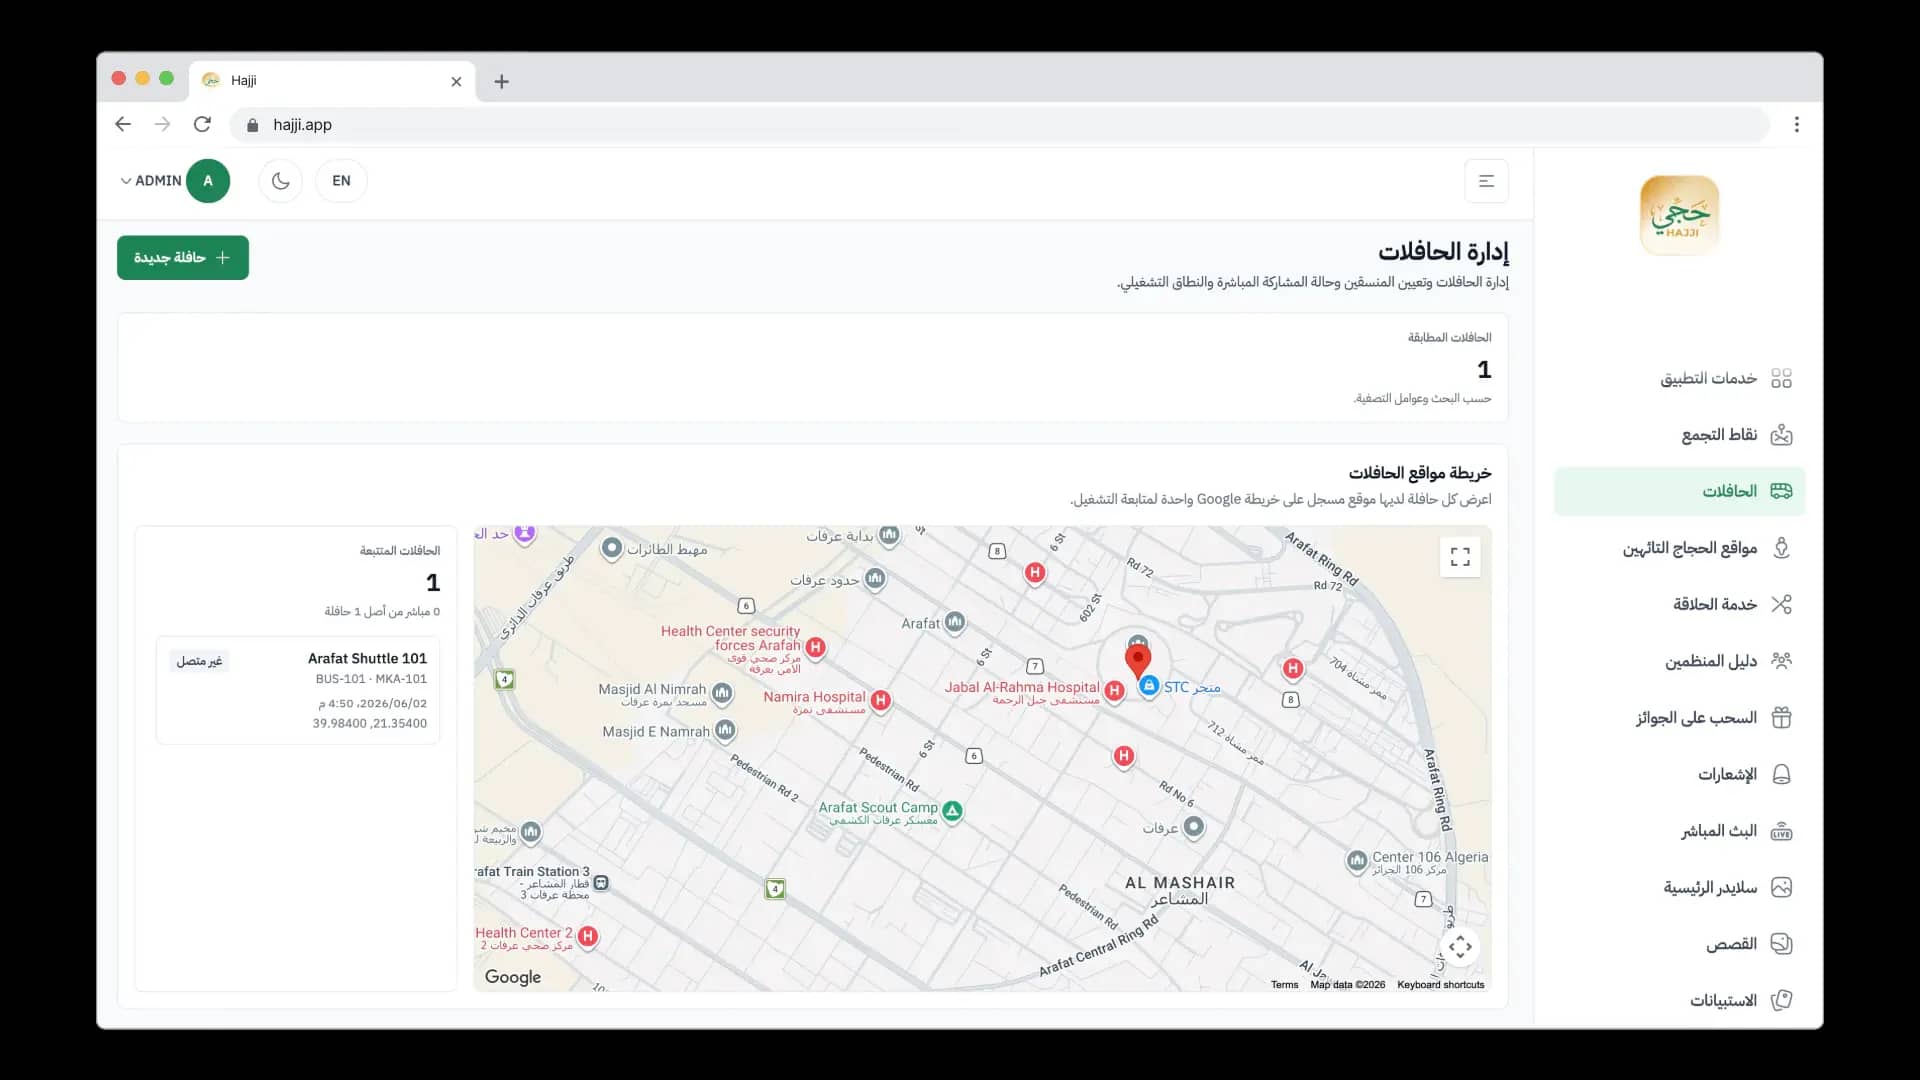The height and width of the screenshot is (1080, 1920).
Task: Click the Namira Hospital marker on map
Action: coord(880,701)
